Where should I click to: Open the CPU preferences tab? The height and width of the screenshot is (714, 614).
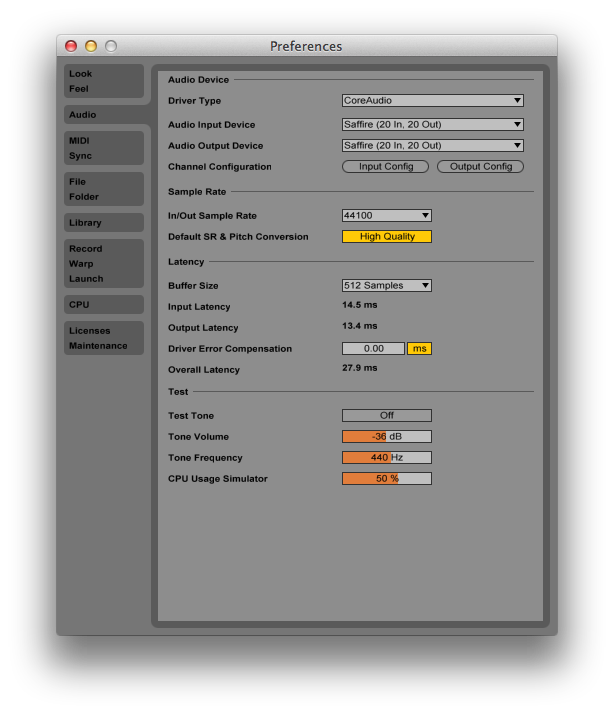(104, 305)
